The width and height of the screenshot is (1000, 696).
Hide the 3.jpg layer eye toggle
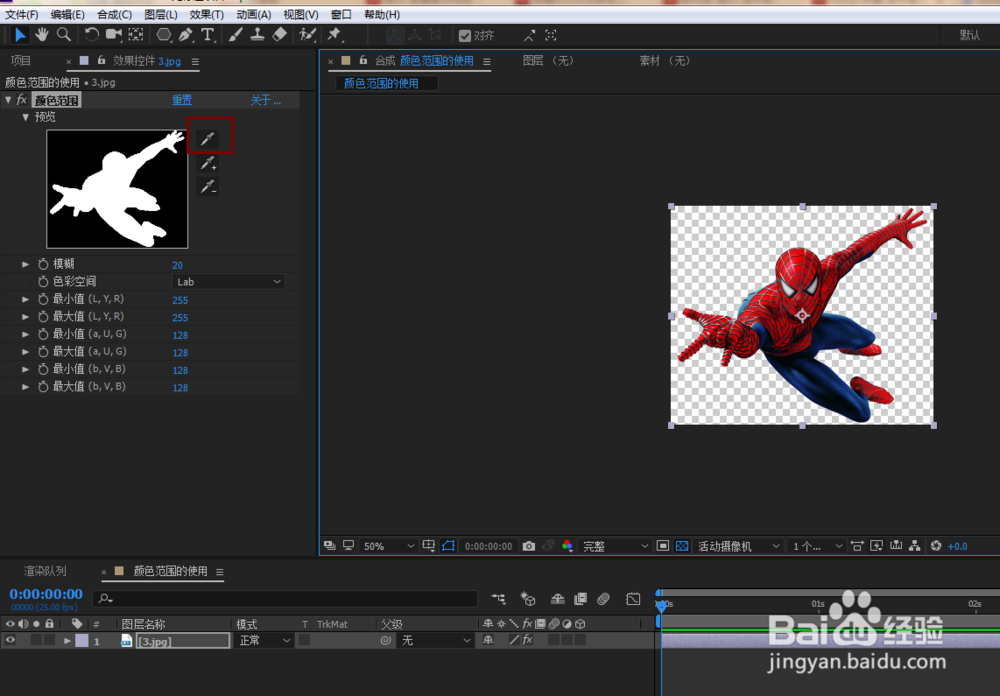(x=10, y=640)
